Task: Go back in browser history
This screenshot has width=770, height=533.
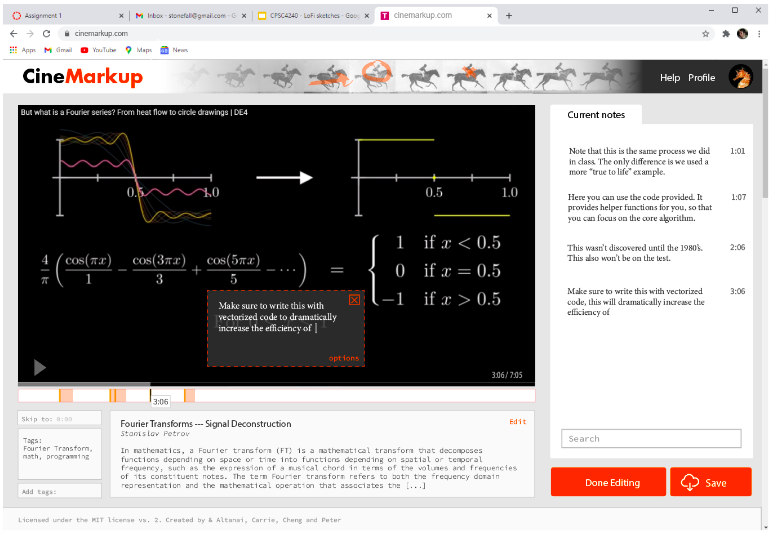Action: pyautogui.click(x=13, y=33)
